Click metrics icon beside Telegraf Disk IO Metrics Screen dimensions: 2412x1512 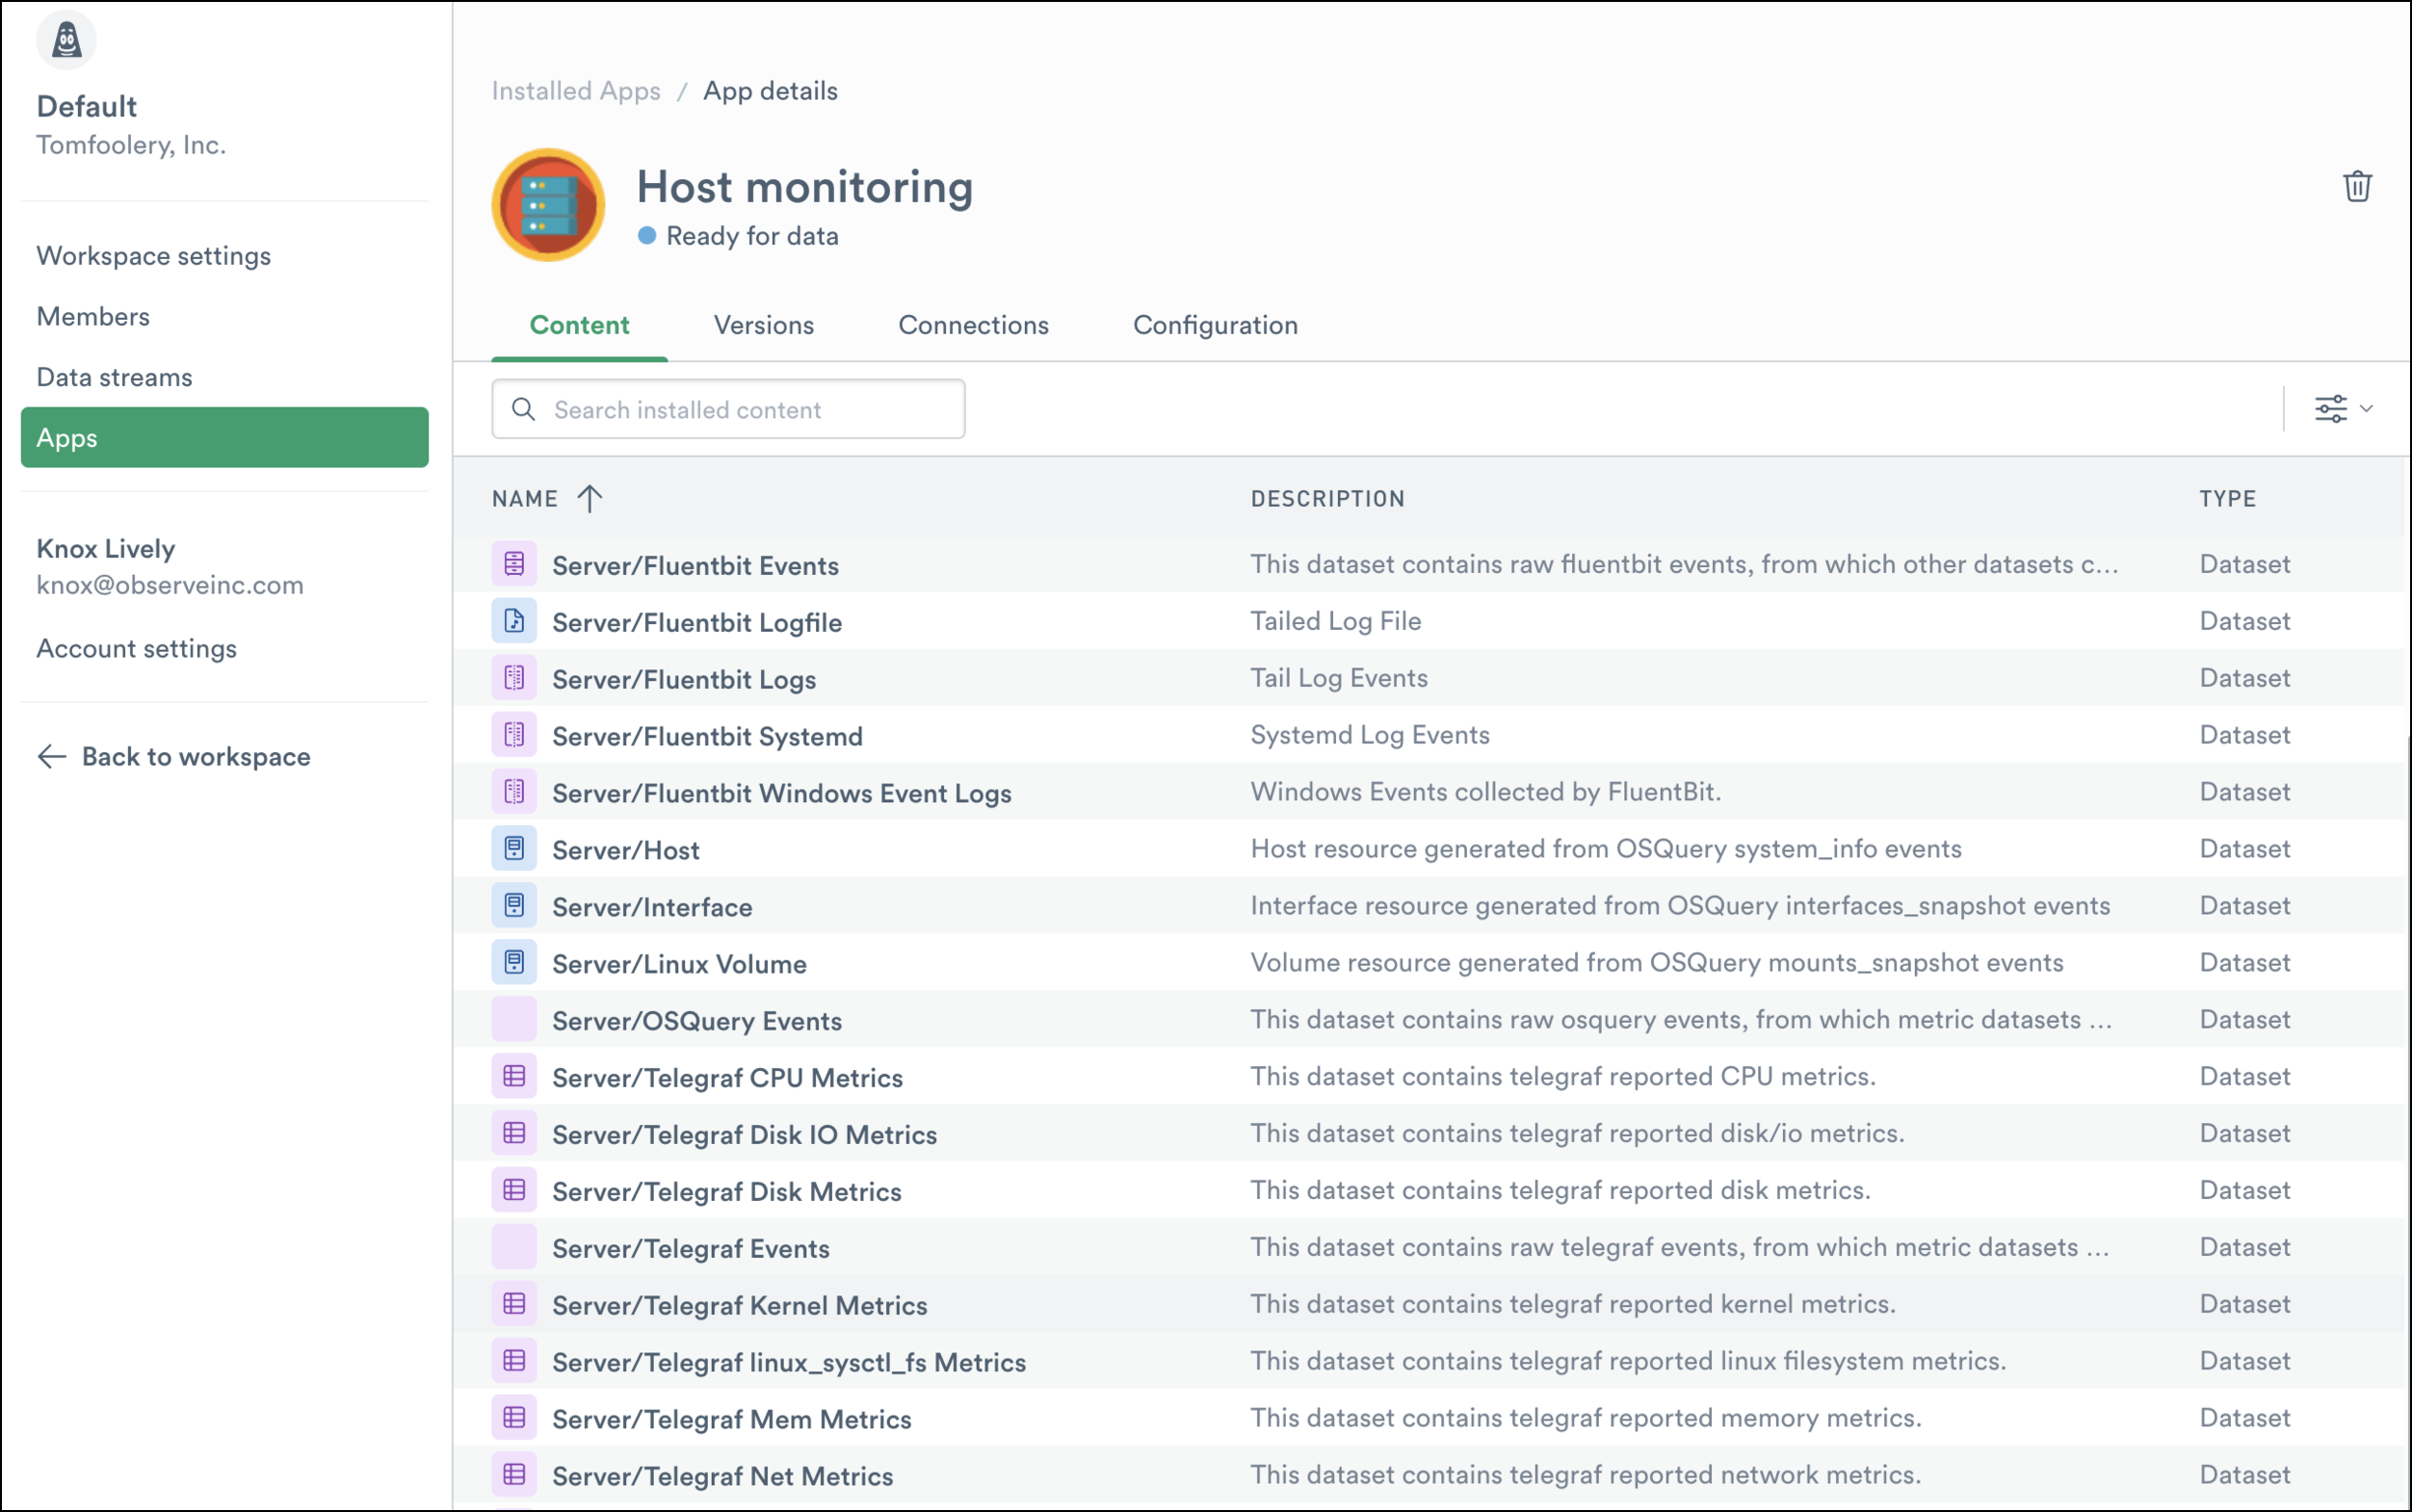[514, 1134]
